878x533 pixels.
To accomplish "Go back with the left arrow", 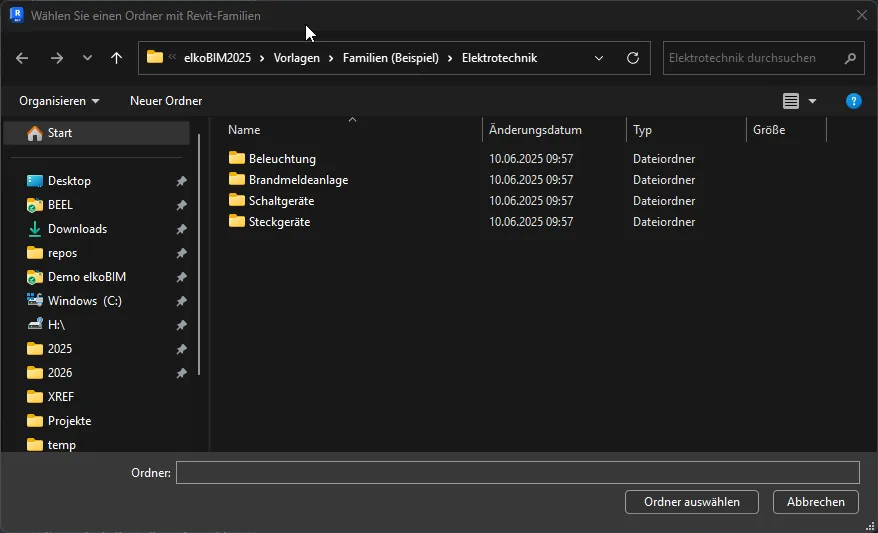I will (22, 58).
